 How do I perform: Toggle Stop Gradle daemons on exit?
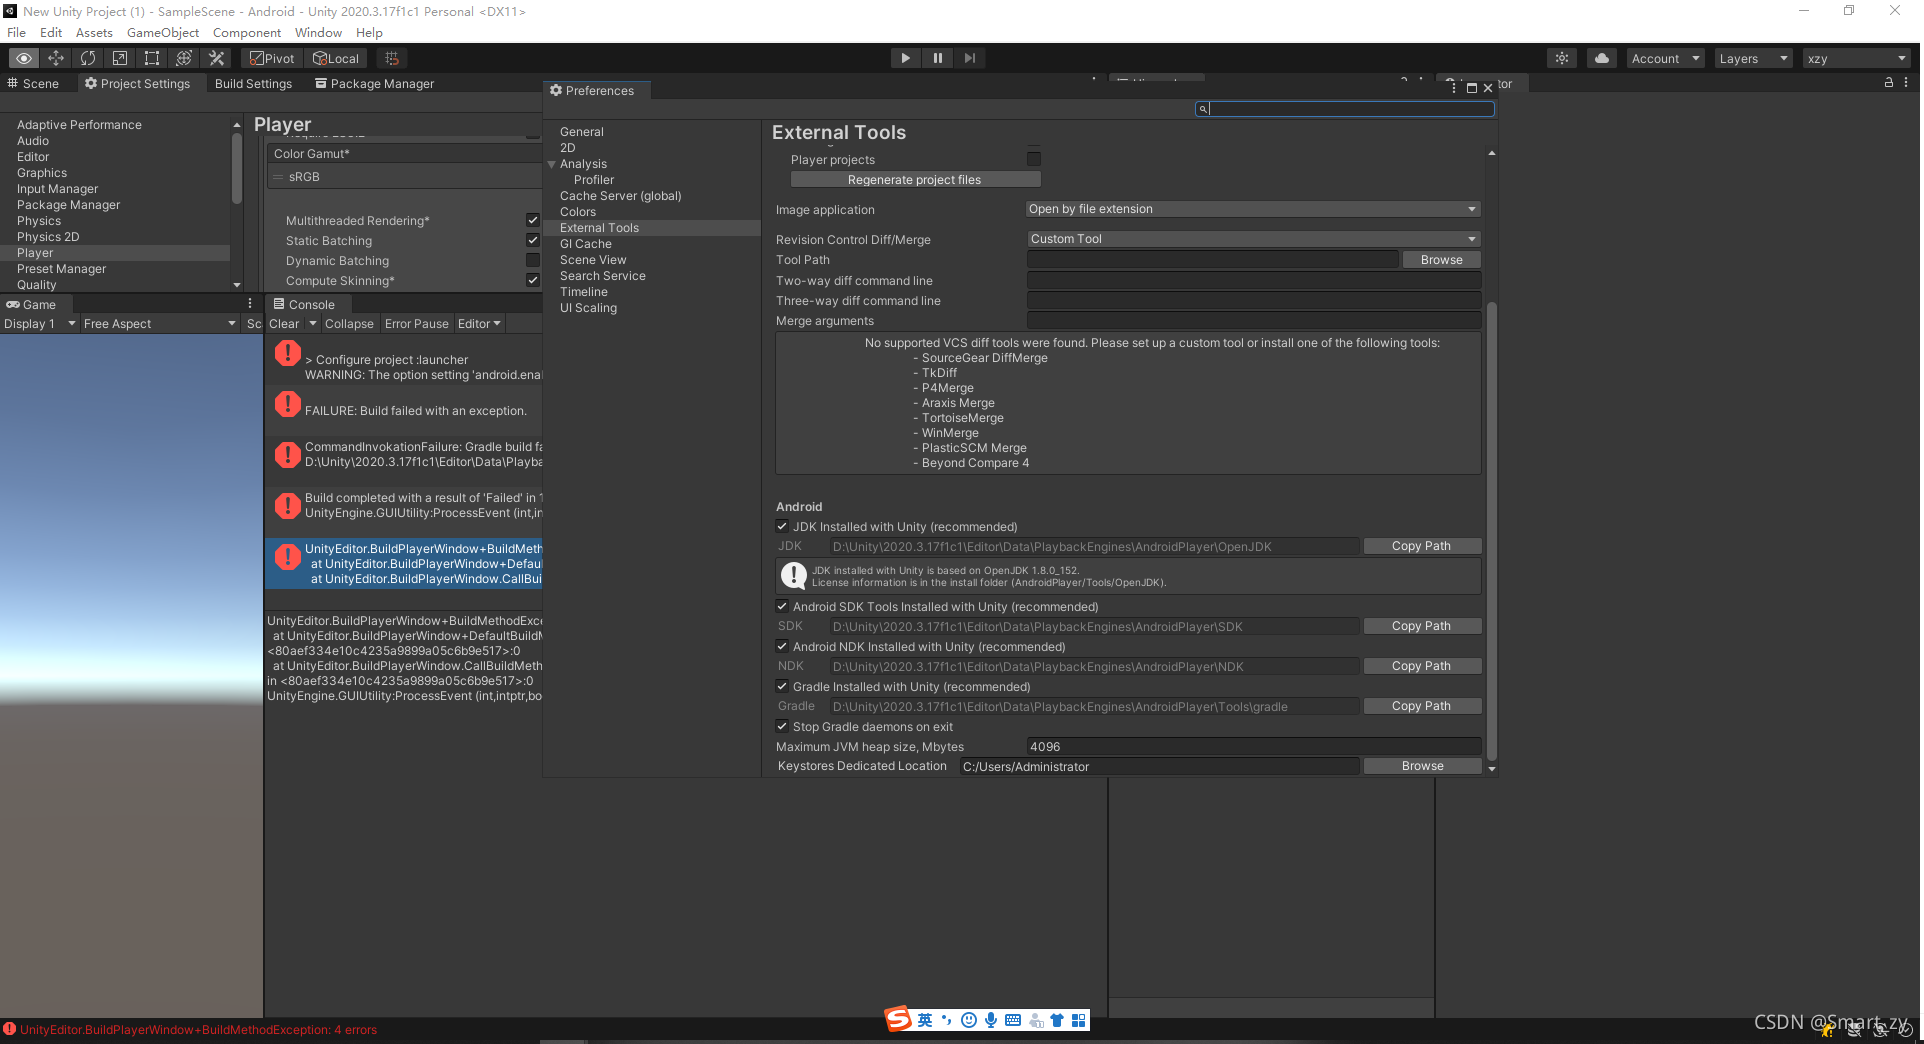[782, 726]
